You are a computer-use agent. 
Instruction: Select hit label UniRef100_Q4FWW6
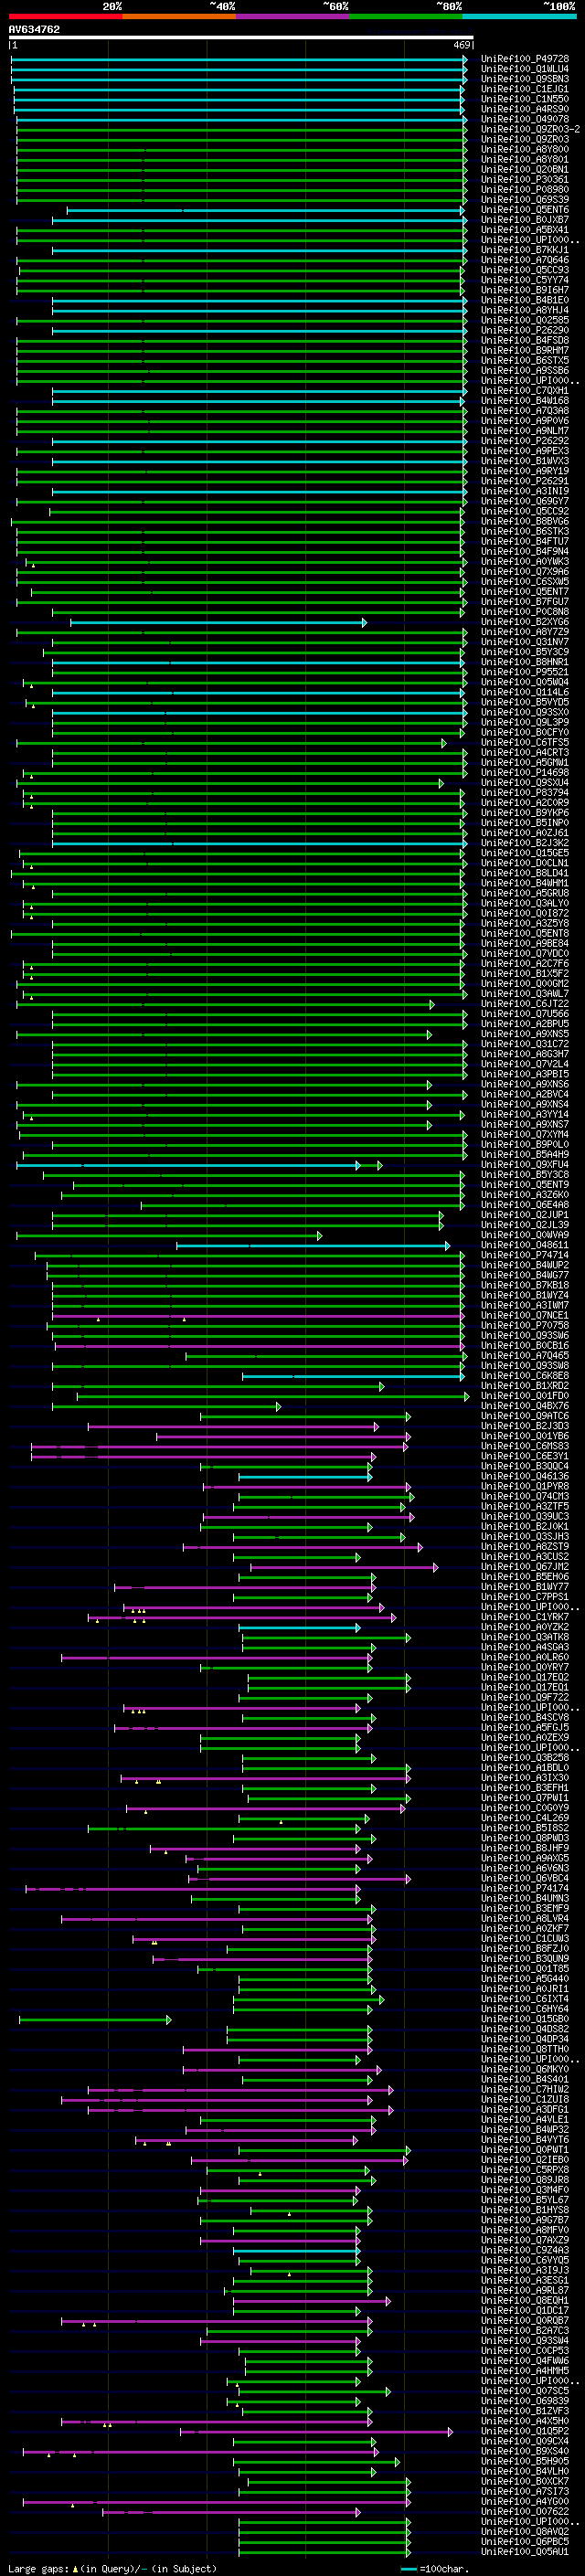pos(525,2360)
